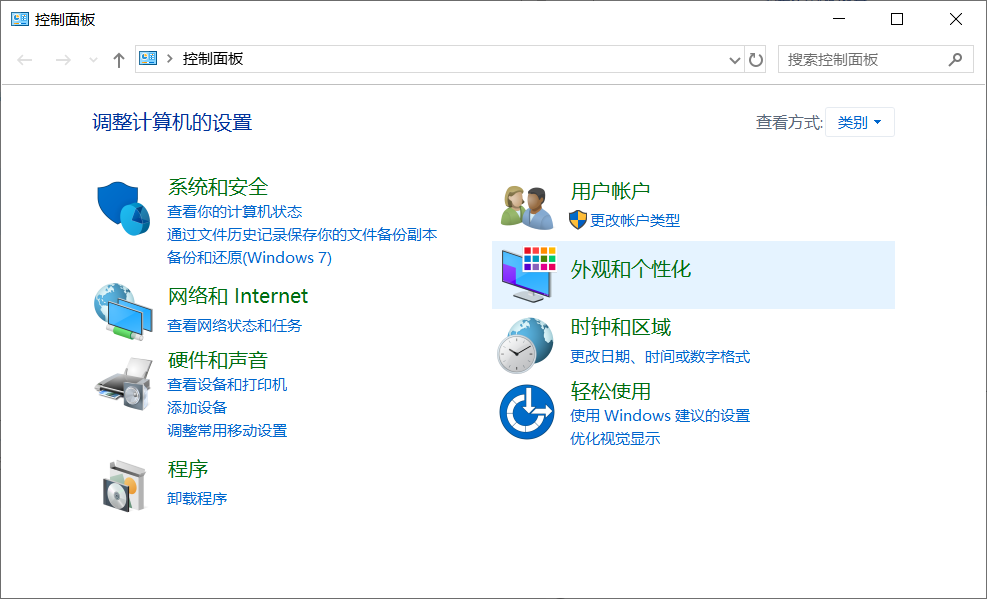Open the System and Security shield icon
The height and width of the screenshot is (599, 987).
pos(123,209)
